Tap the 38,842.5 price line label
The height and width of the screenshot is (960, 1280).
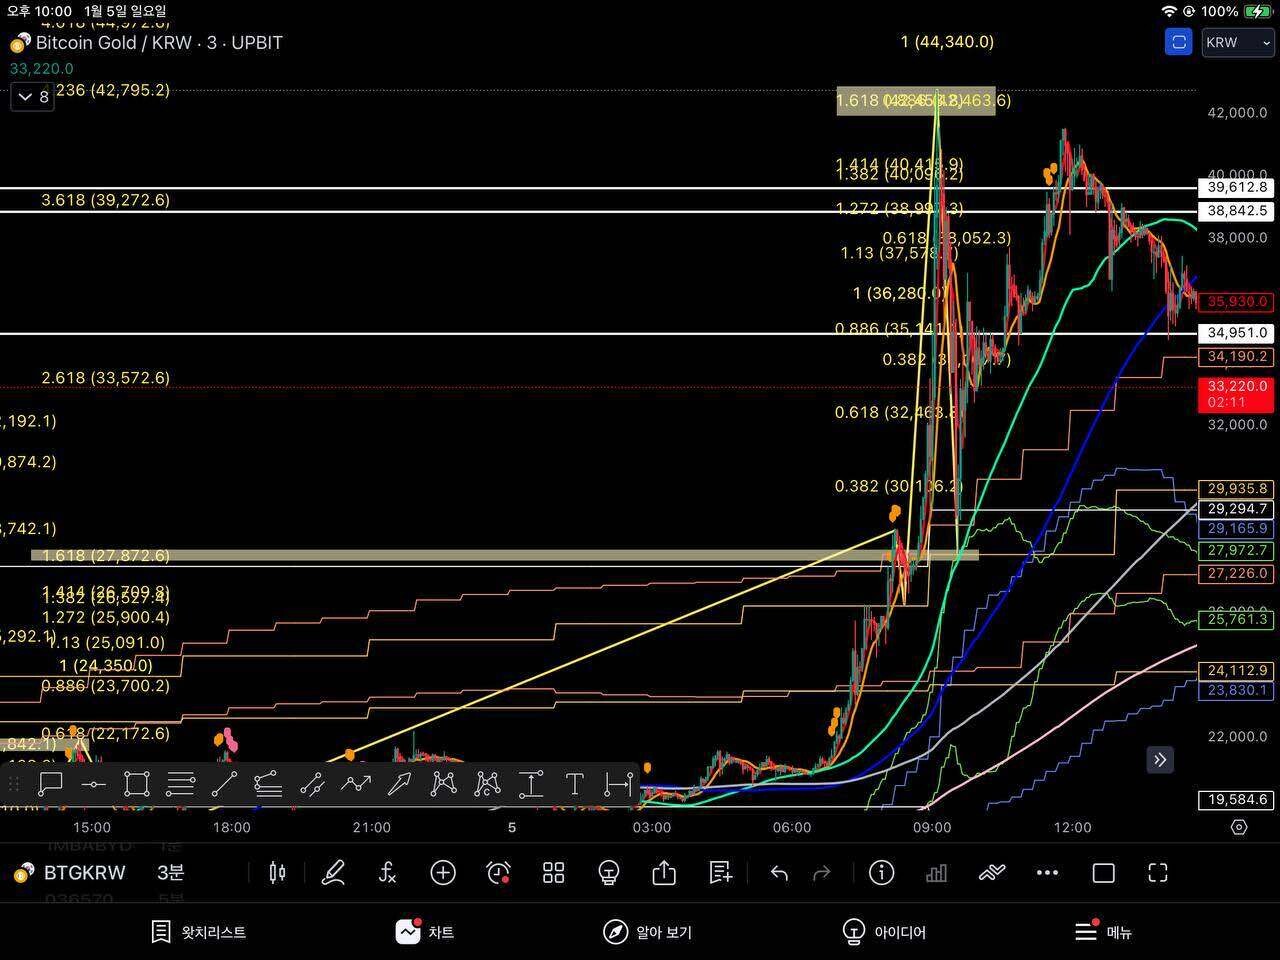1237,211
